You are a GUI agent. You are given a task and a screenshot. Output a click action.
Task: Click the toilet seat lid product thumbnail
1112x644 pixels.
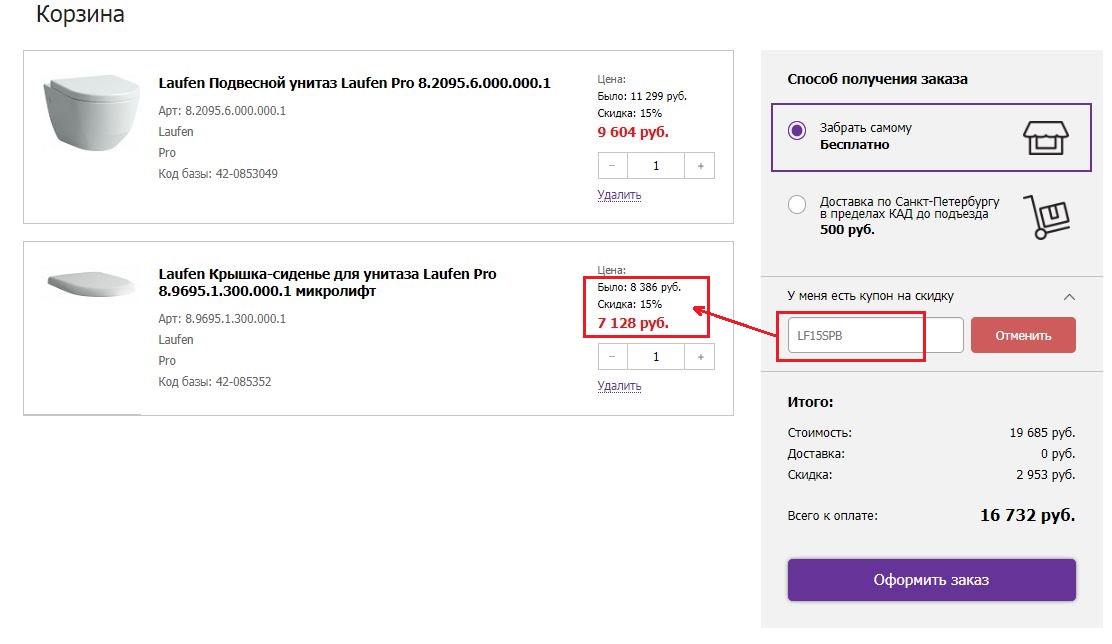pos(91,284)
